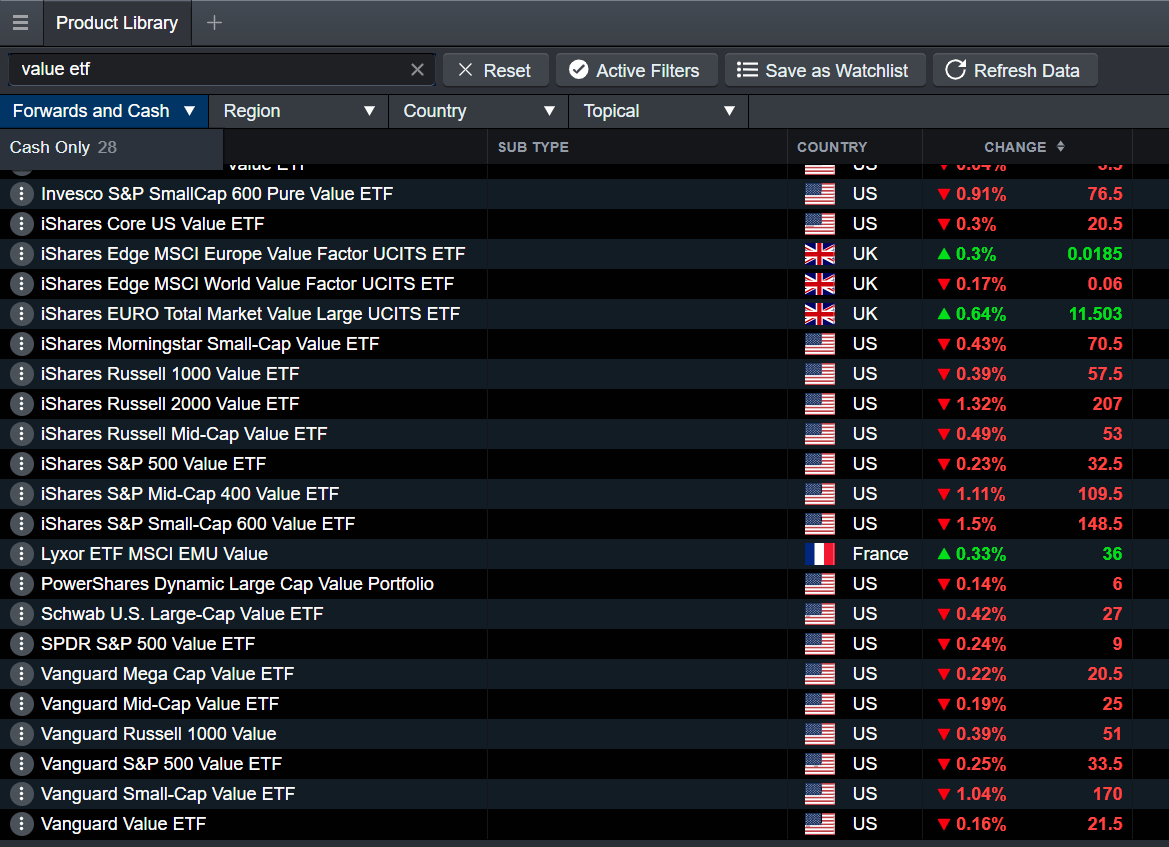Image resolution: width=1169 pixels, height=847 pixels.
Task: Select the Vanguard Value ETF name
Action: pyautogui.click(x=123, y=824)
